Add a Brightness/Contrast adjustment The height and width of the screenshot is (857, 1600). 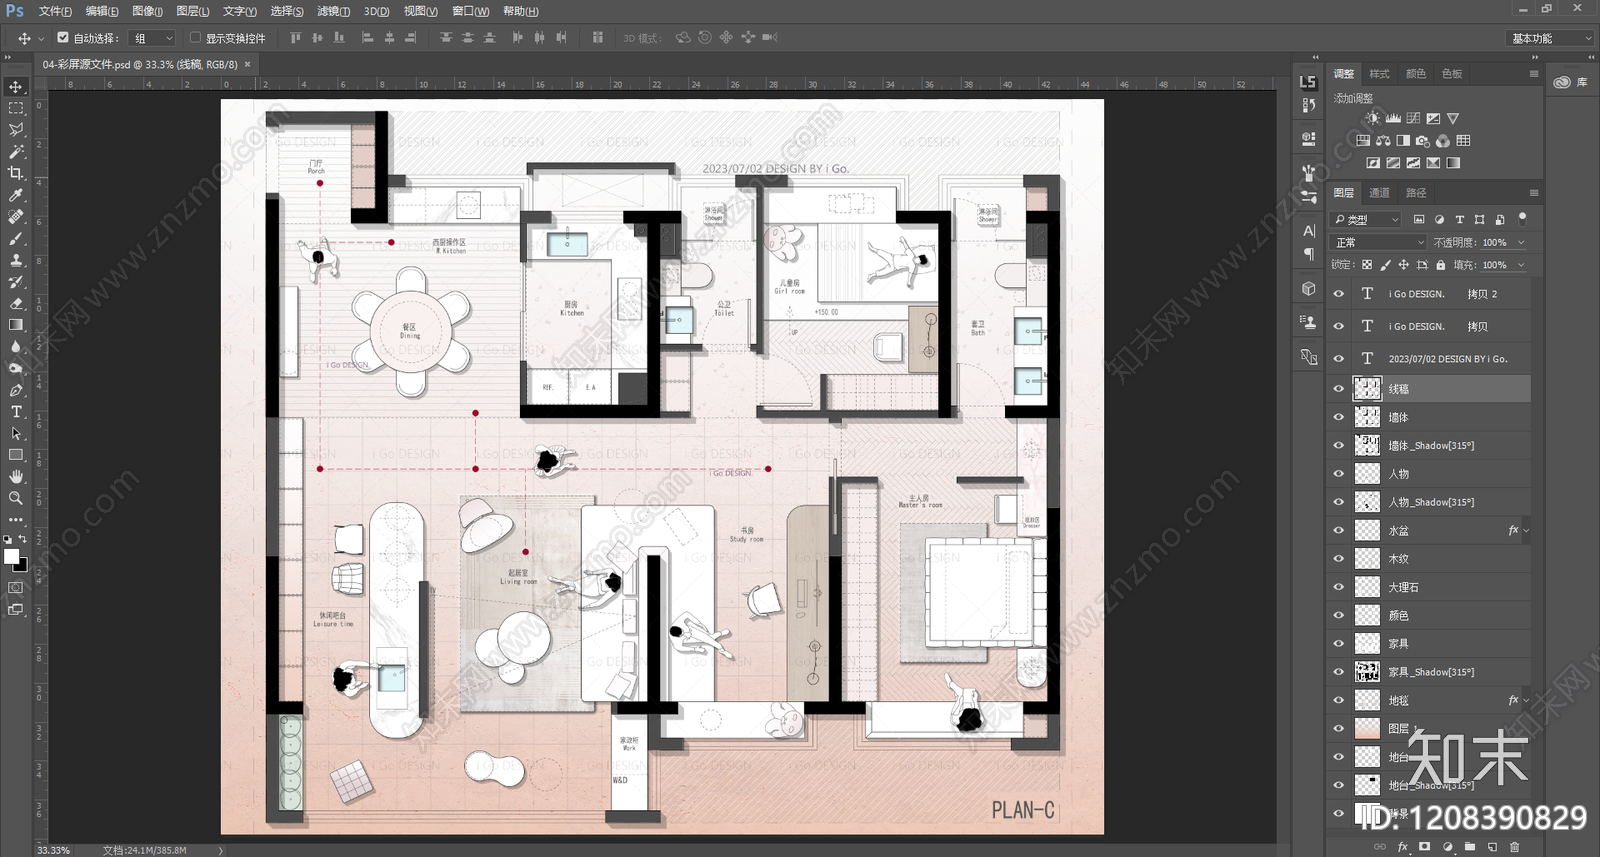click(1373, 118)
